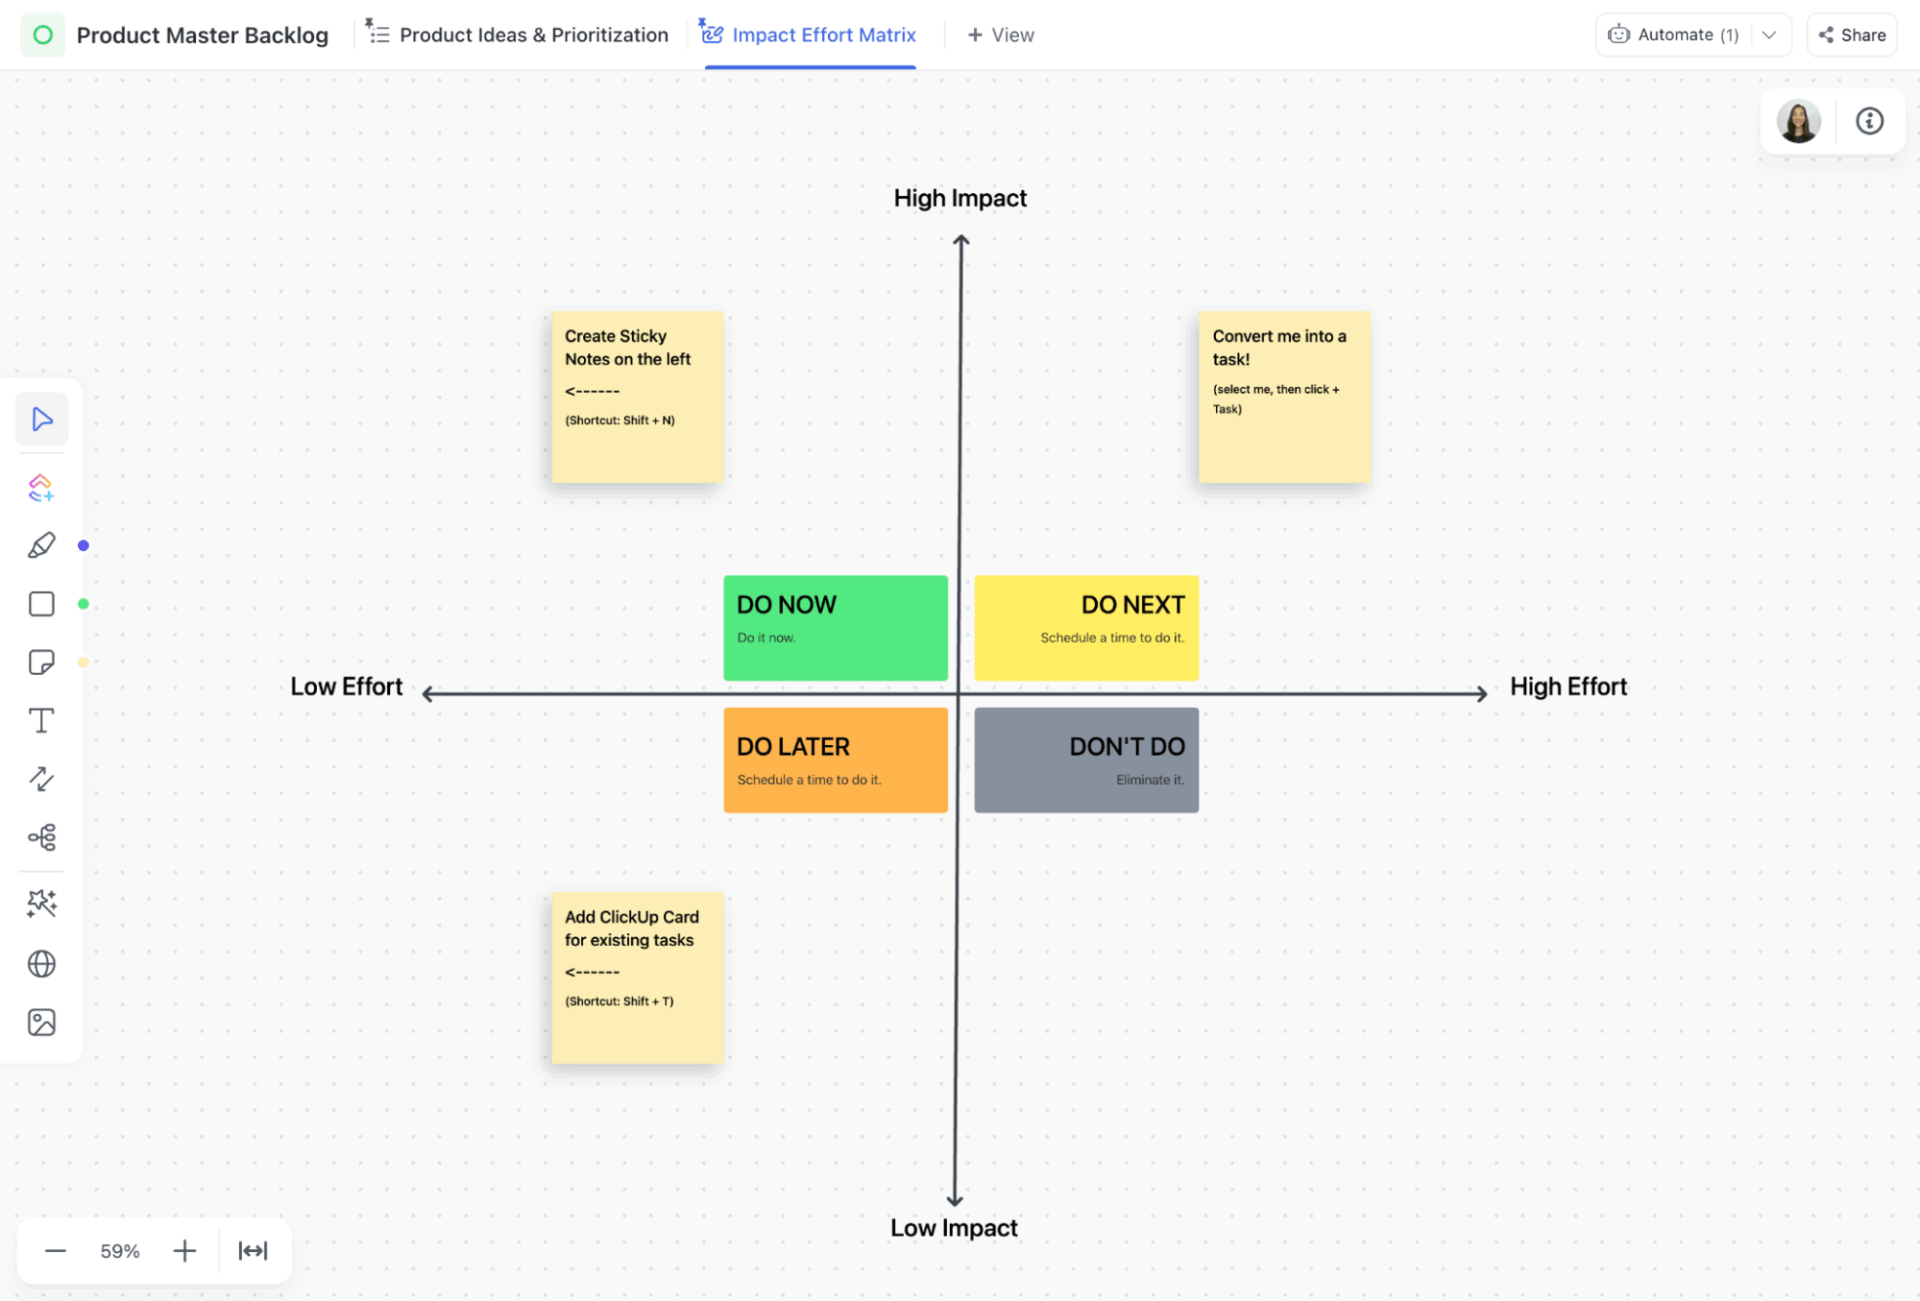Open the website embed tool
The height and width of the screenshot is (1301, 1920).
(x=41, y=963)
